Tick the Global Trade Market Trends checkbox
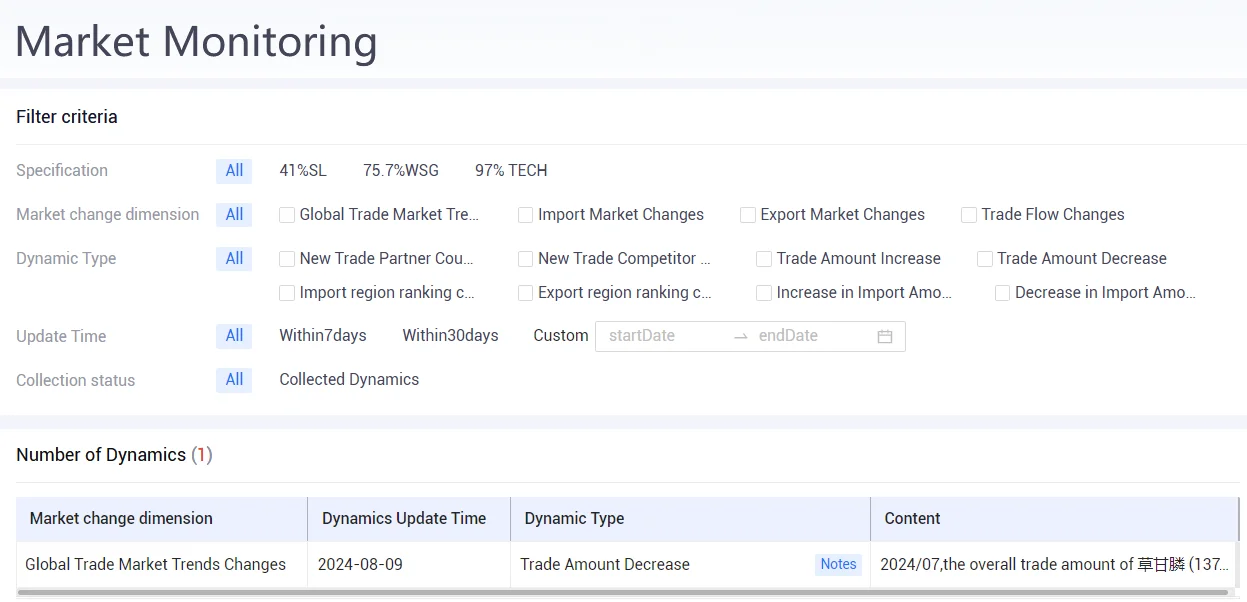 point(287,215)
